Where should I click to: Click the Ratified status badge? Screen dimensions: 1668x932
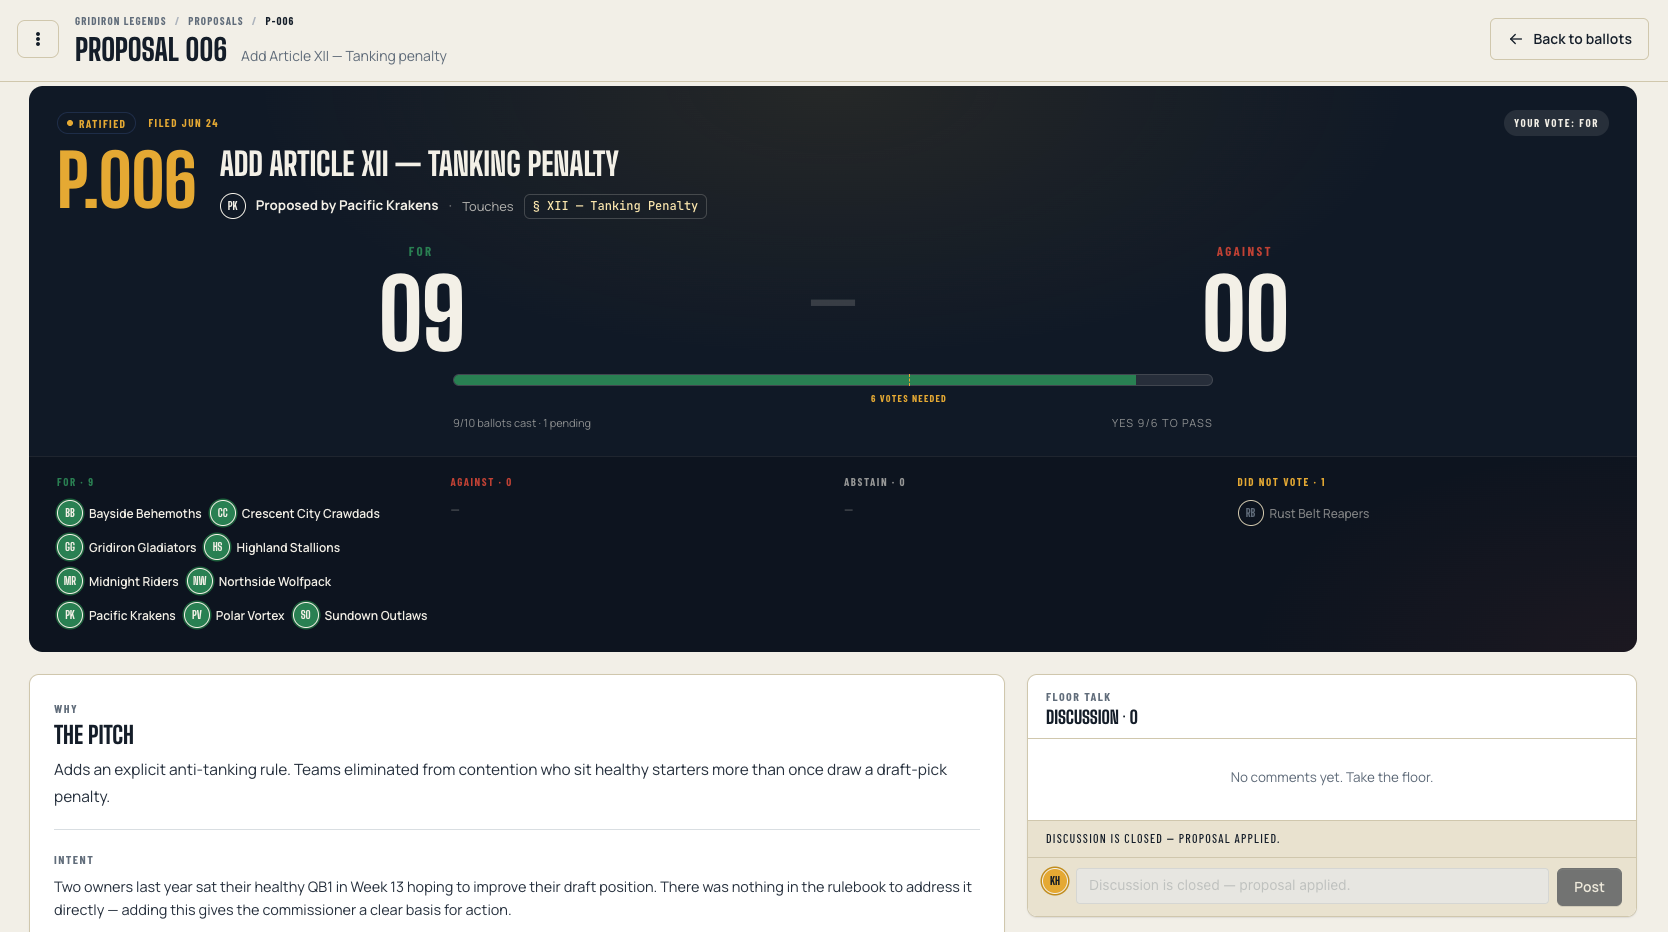pos(96,123)
